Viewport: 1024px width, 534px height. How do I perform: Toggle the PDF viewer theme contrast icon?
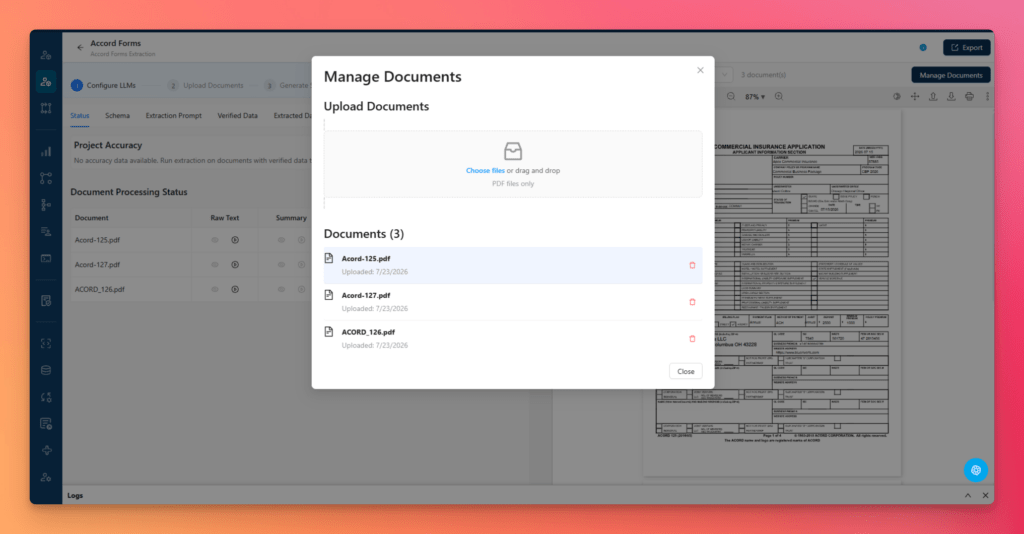(x=897, y=97)
